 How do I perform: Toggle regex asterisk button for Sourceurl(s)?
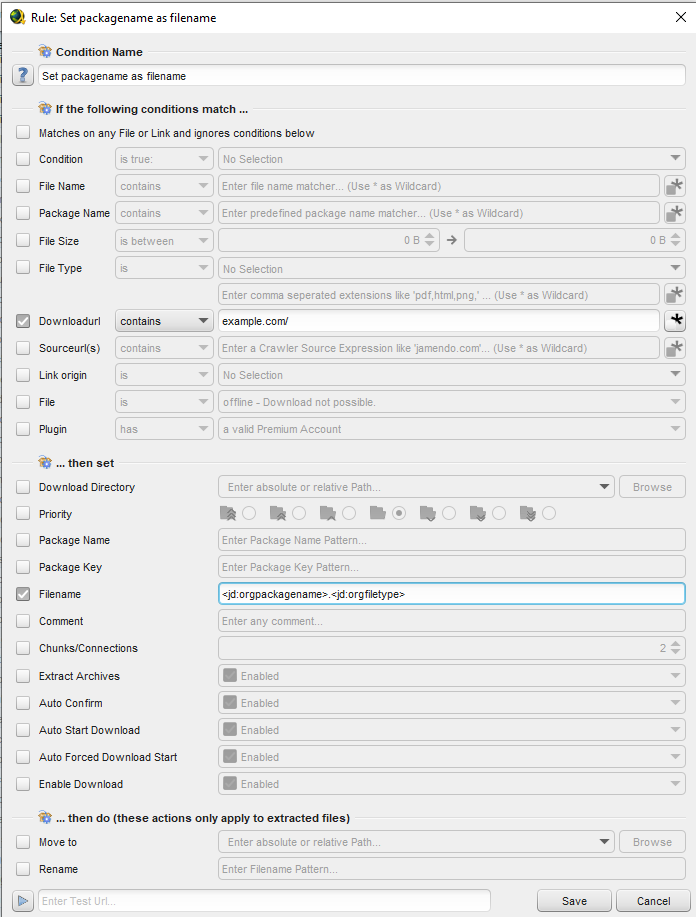tap(675, 348)
